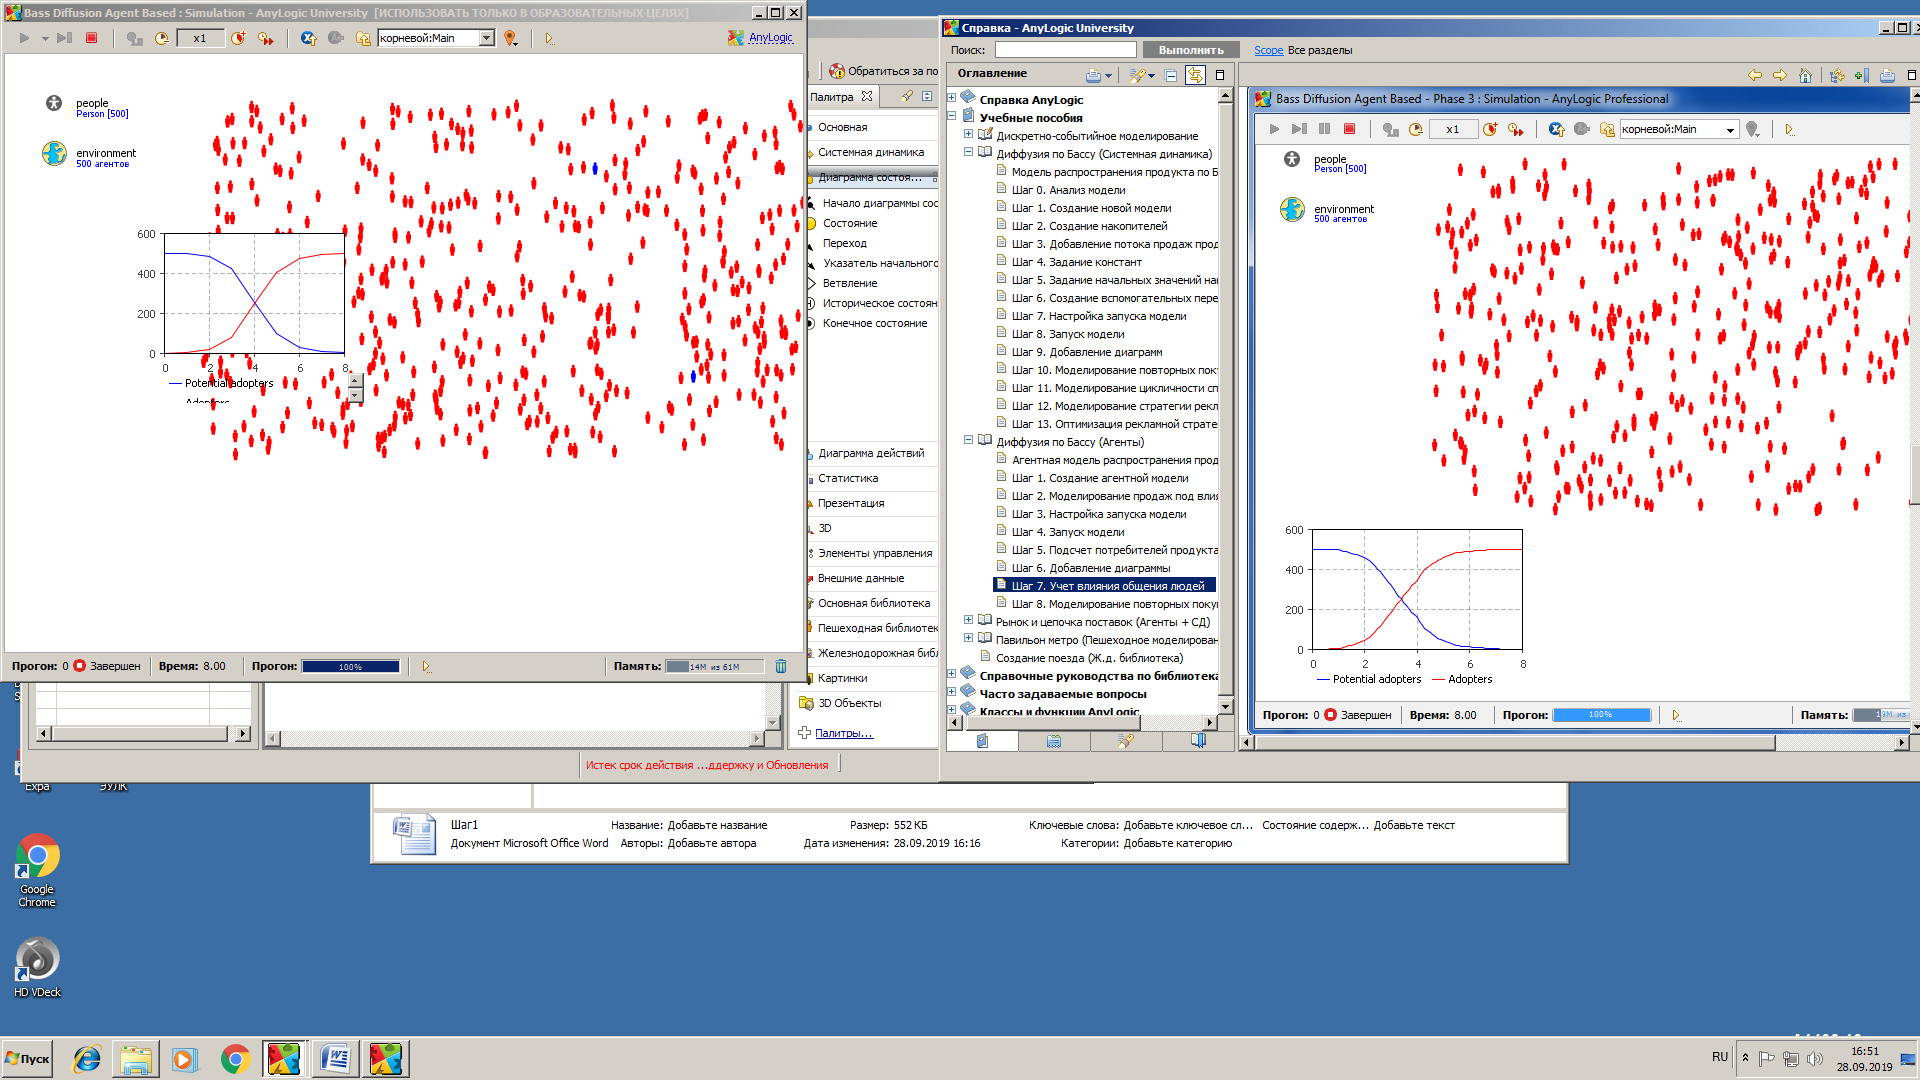Click the AnyLogic link in simulation window
This screenshot has width=1920, height=1080.
coord(770,38)
